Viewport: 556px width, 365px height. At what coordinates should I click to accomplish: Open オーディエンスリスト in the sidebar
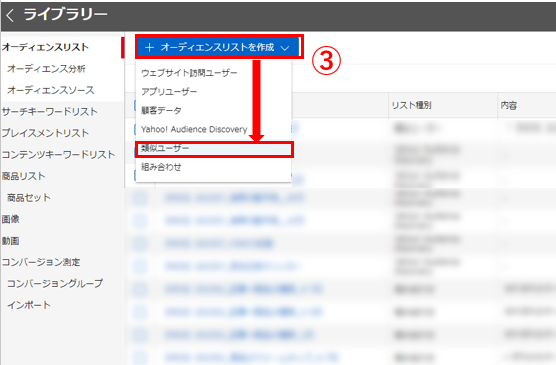tap(45, 47)
